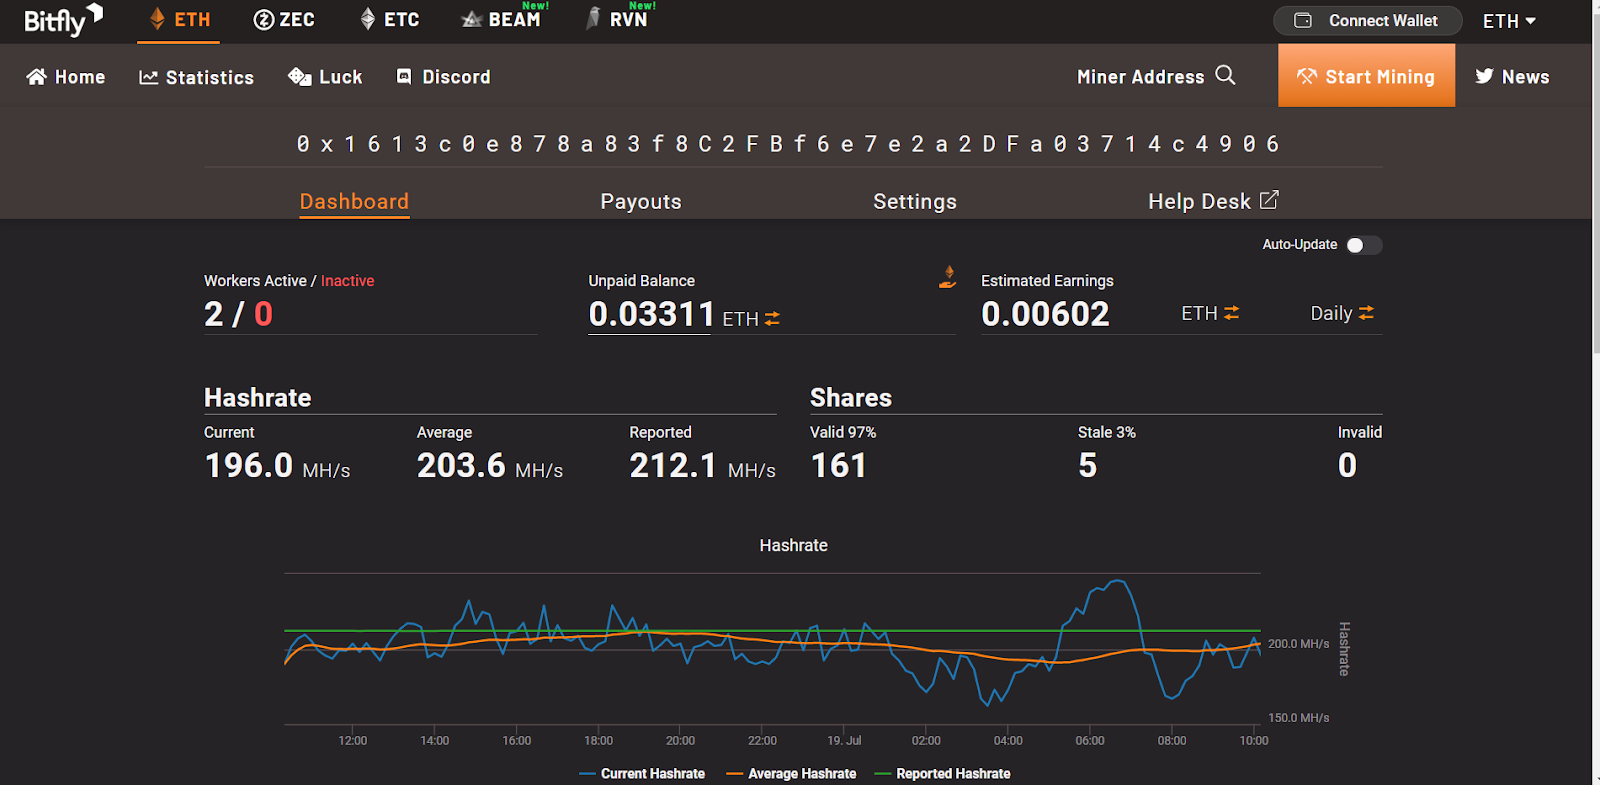Click the Unpaid Balance value 0.03311
Viewport: 1600px width, 785px height.
(651, 314)
